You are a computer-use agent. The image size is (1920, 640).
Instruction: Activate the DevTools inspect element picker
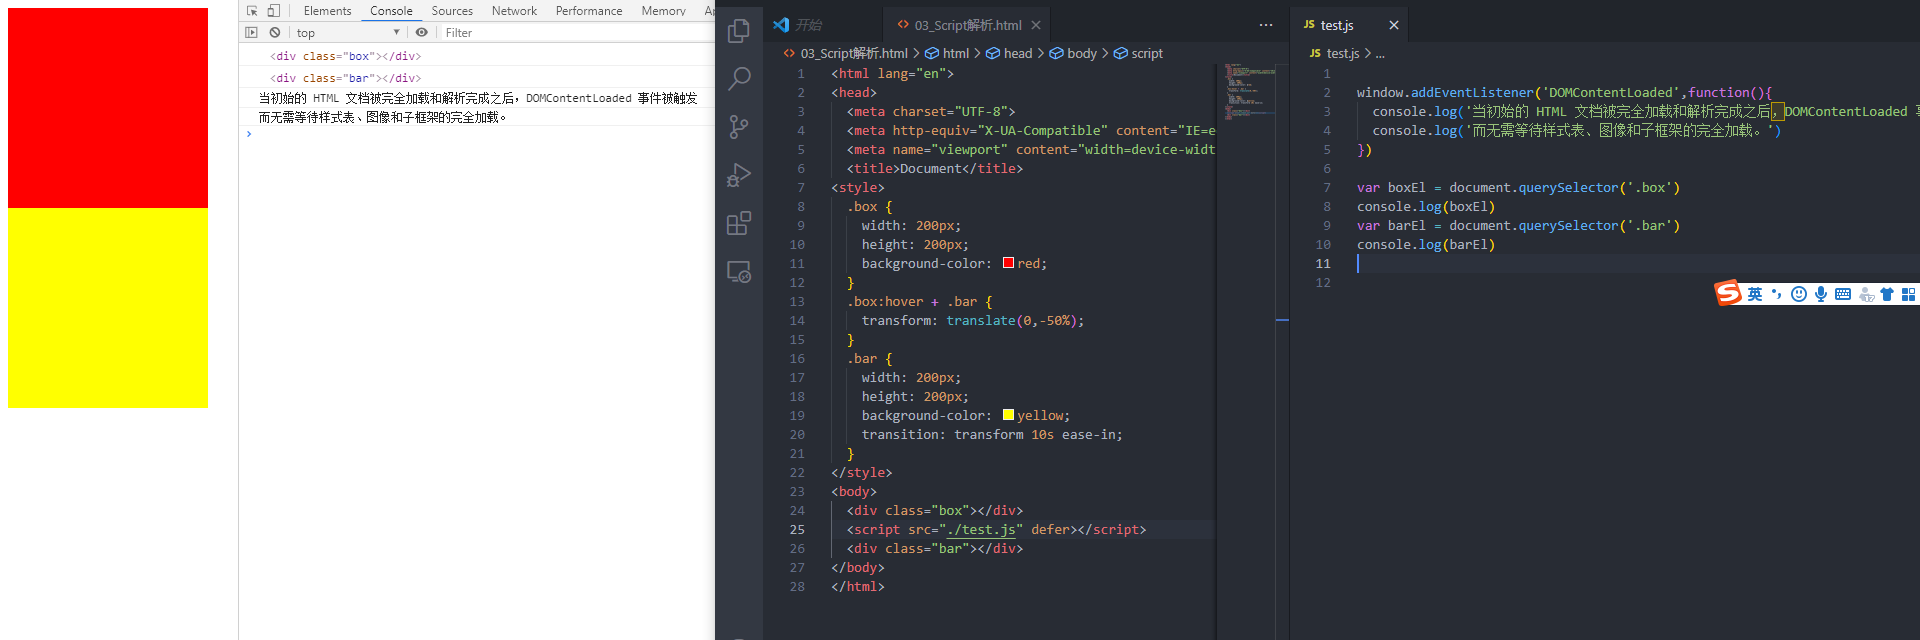(x=252, y=11)
